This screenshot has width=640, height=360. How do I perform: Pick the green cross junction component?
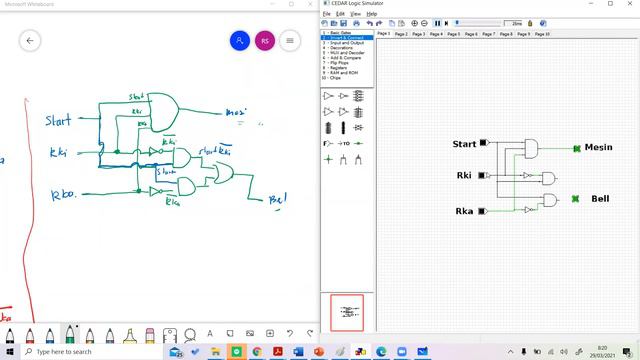coord(328,160)
